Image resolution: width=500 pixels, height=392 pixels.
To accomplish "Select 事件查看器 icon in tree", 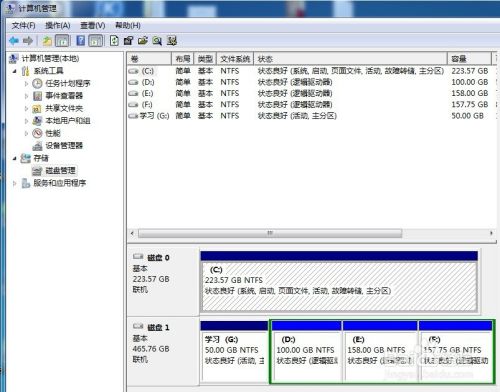I will coord(37,96).
